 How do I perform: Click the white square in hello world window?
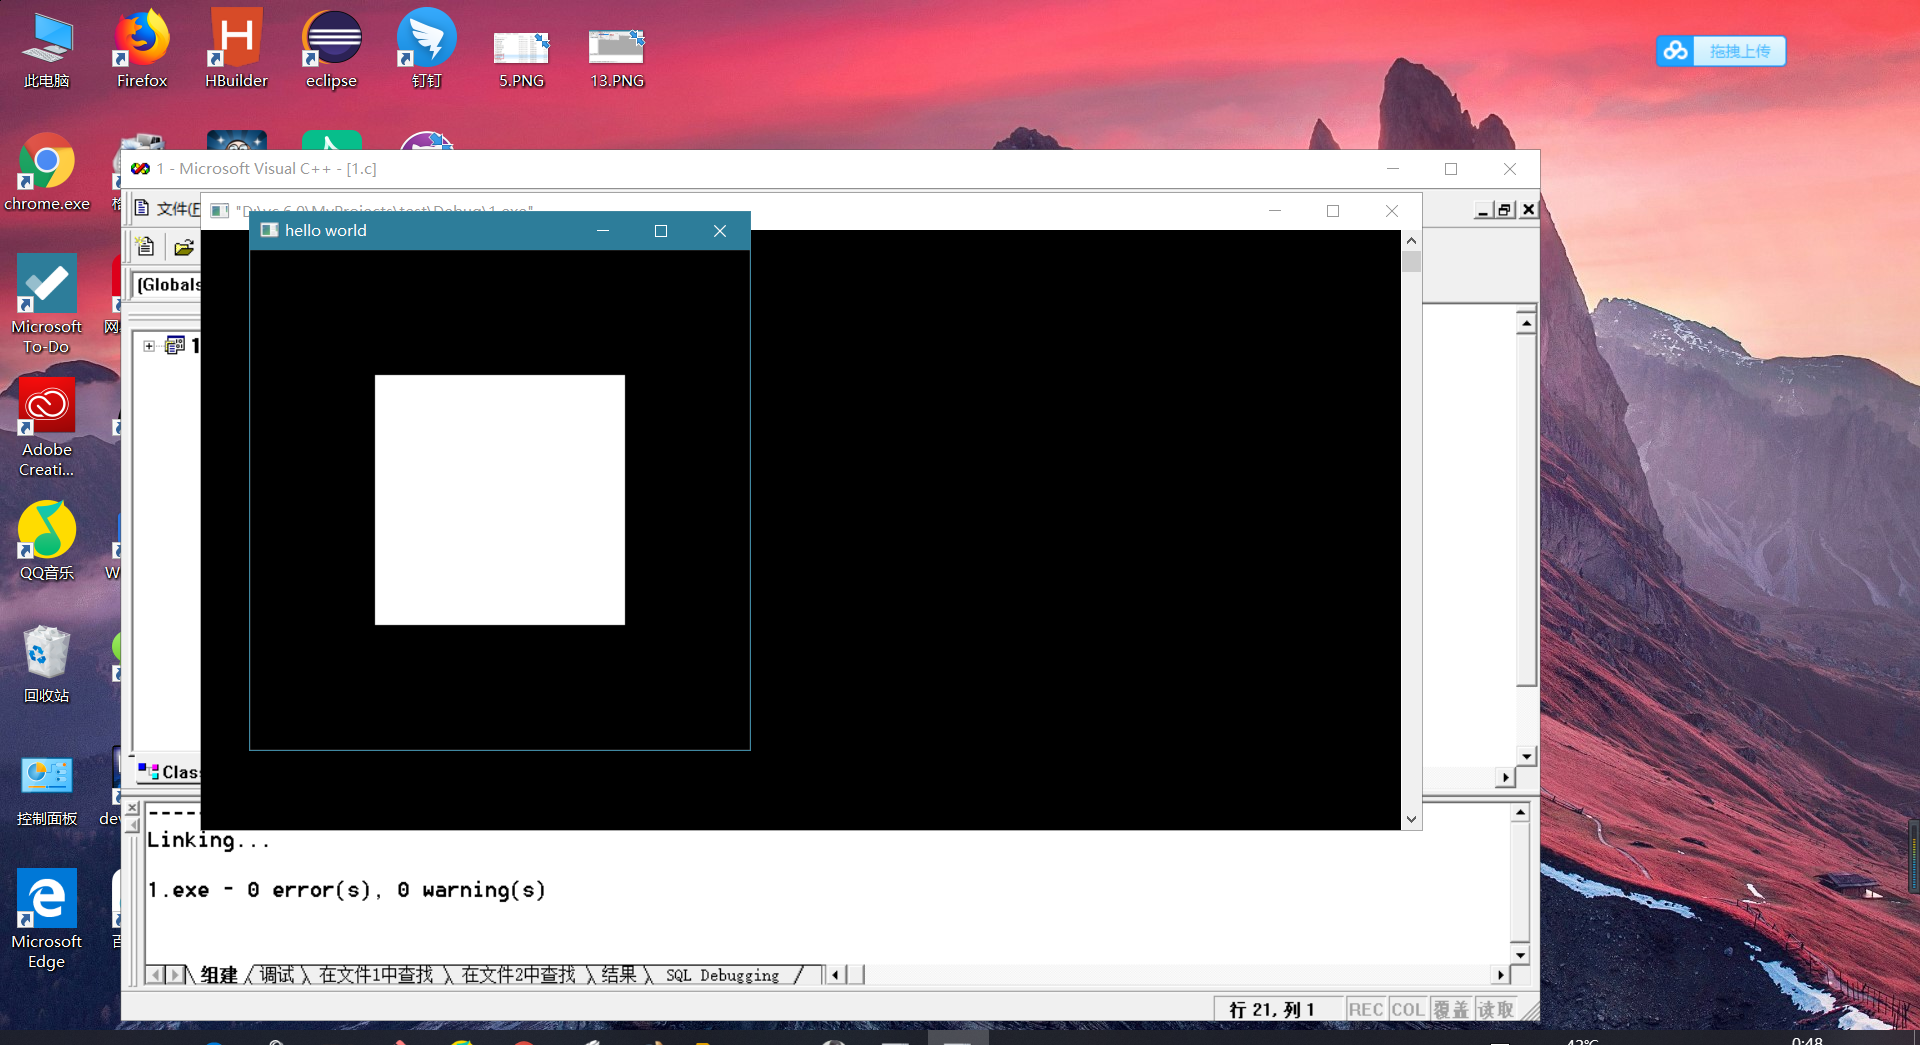499,499
